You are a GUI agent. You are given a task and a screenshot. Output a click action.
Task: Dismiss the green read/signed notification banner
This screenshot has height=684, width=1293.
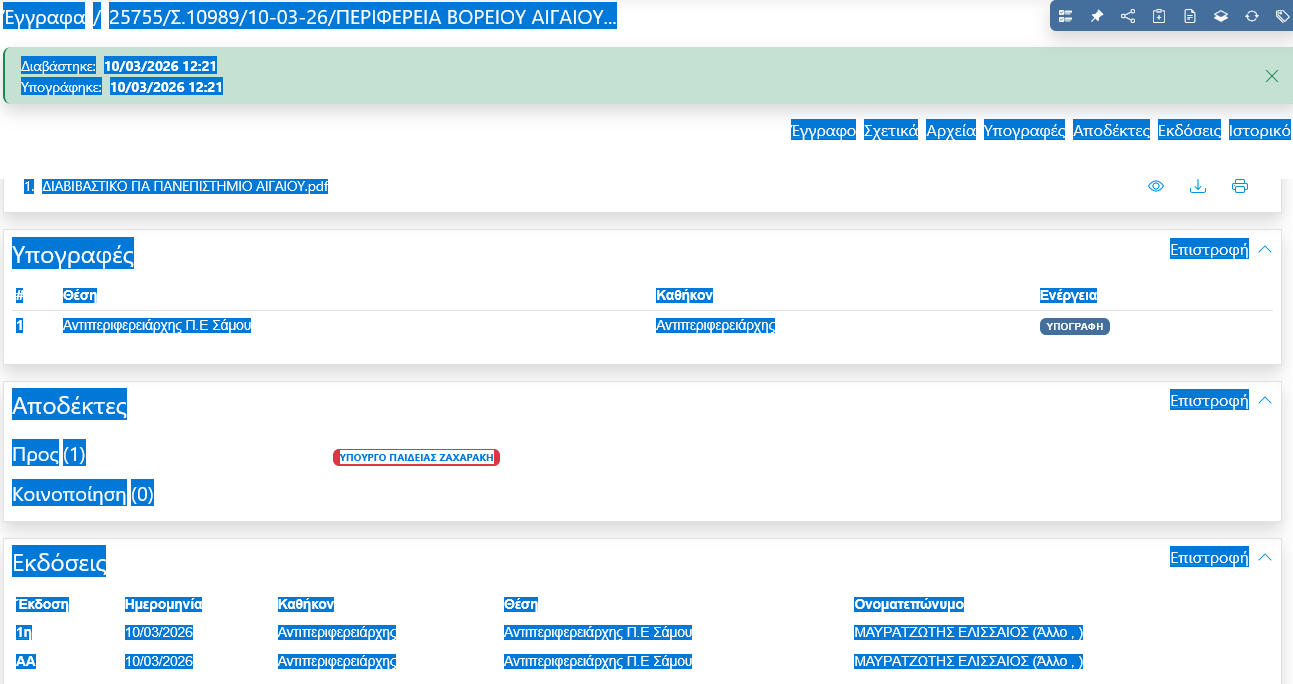coord(1272,76)
